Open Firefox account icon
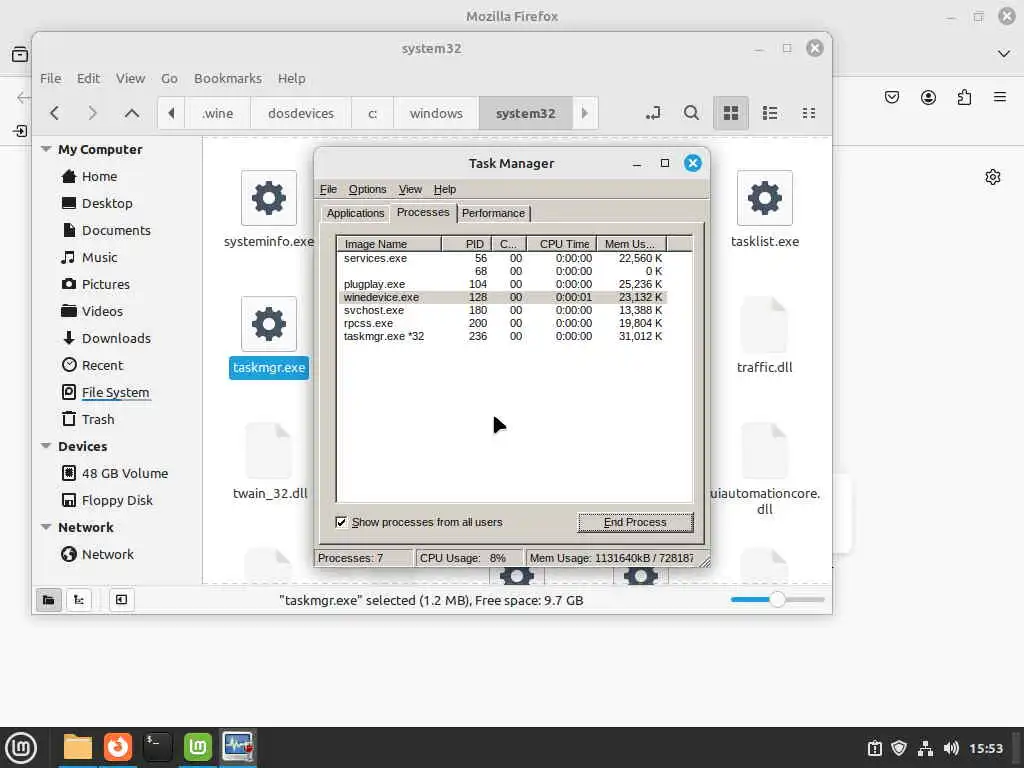 (x=928, y=97)
